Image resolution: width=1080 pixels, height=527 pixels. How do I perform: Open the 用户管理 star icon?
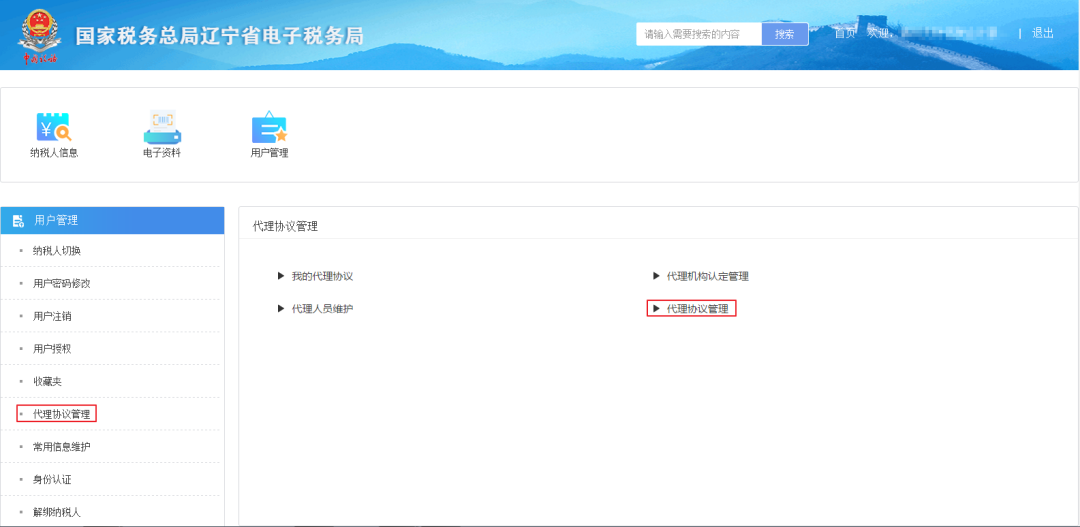pyautogui.click(x=269, y=127)
